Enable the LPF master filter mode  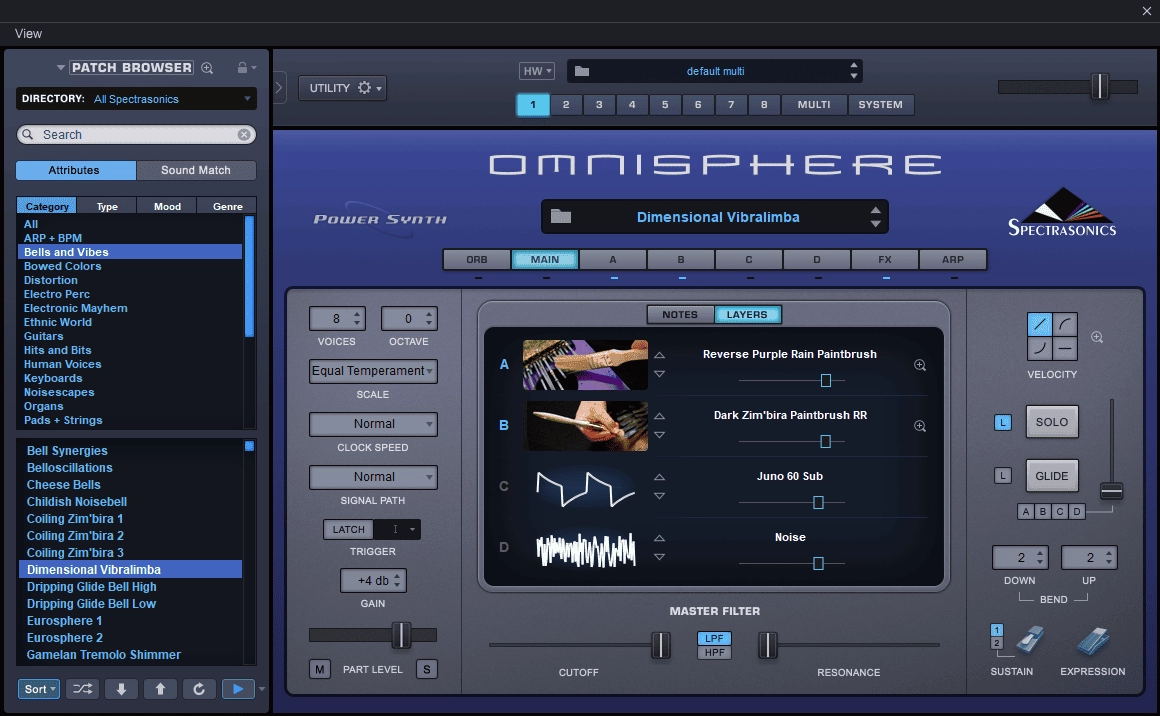714,638
